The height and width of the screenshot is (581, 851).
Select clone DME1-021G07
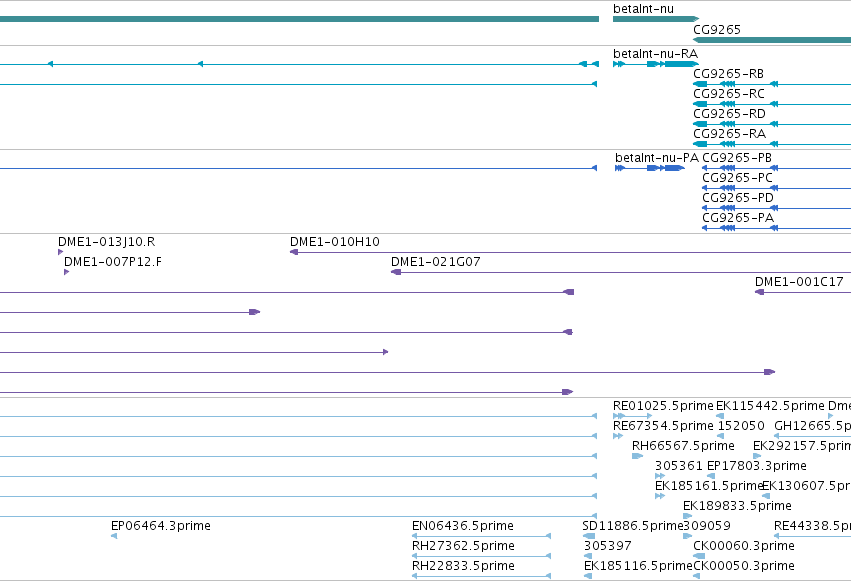(x=435, y=262)
